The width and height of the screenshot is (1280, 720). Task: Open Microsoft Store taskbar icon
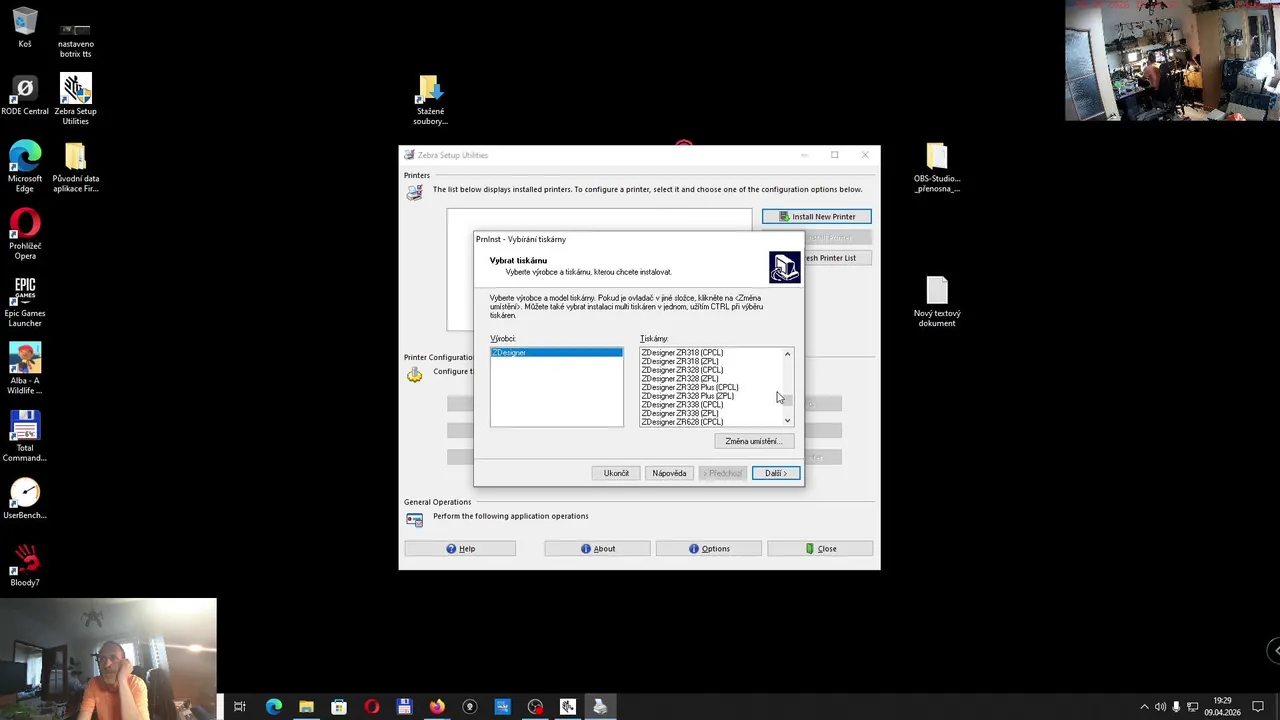coord(339,707)
